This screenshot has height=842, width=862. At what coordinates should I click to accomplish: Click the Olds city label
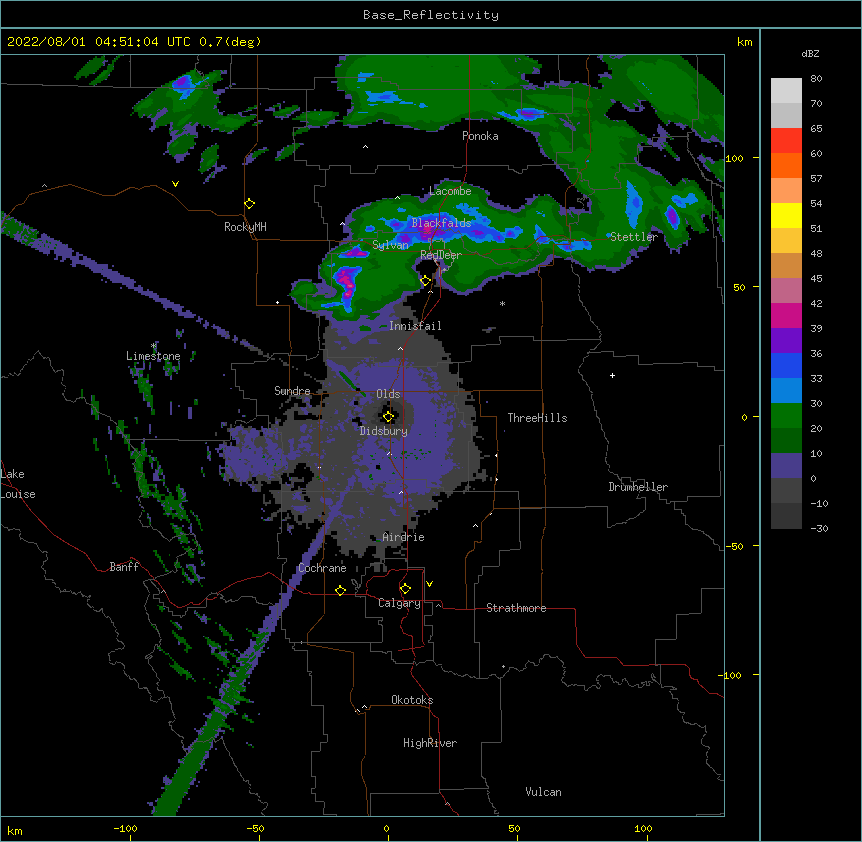[388, 394]
